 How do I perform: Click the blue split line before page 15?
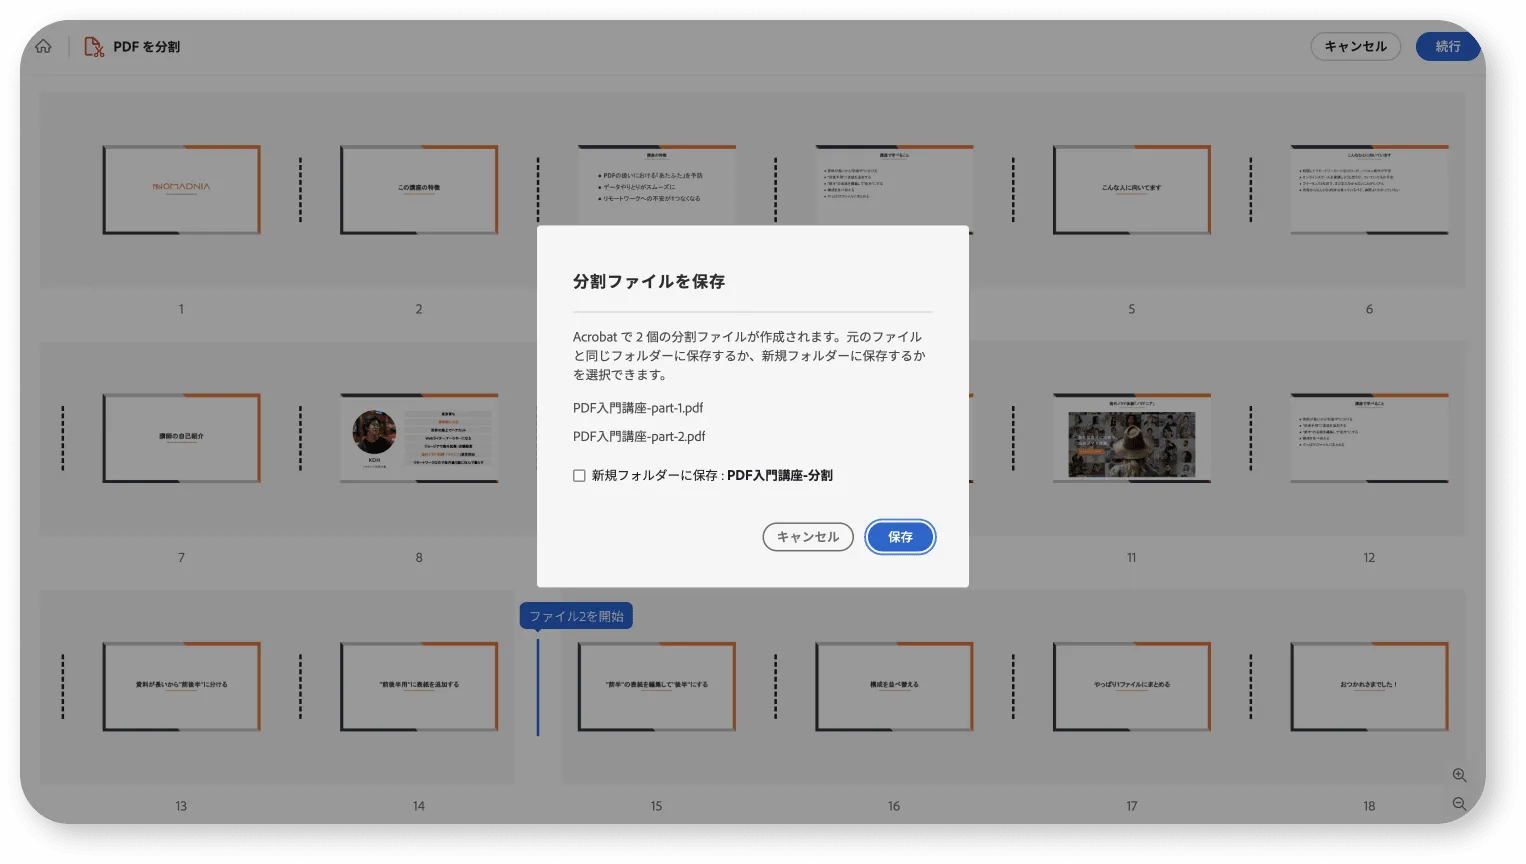(538, 687)
